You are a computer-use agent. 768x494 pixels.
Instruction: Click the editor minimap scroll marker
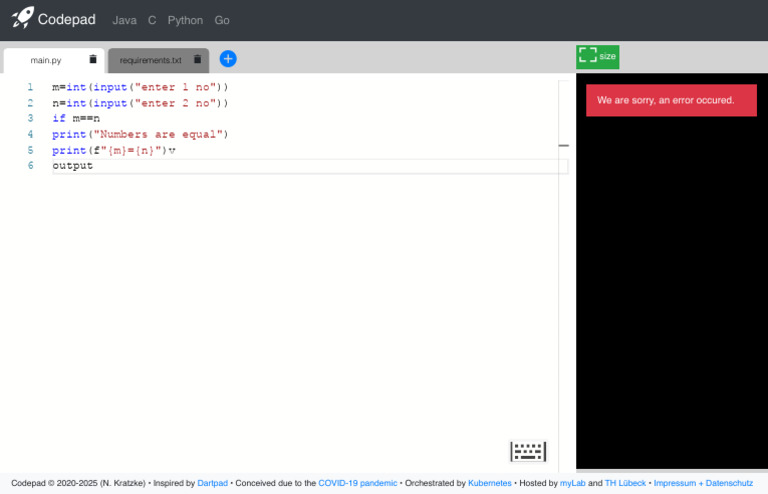click(x=564, y=145)
